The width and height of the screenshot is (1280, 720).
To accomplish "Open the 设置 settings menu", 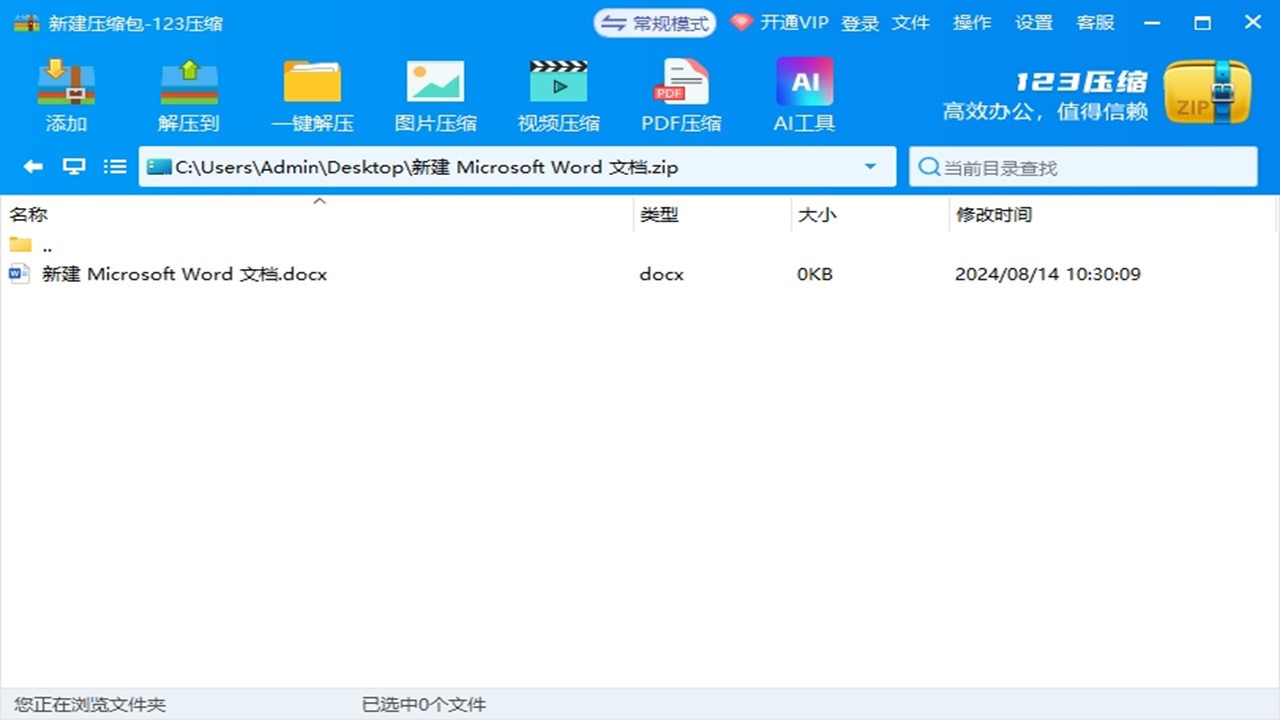I will click(1034, 22).
